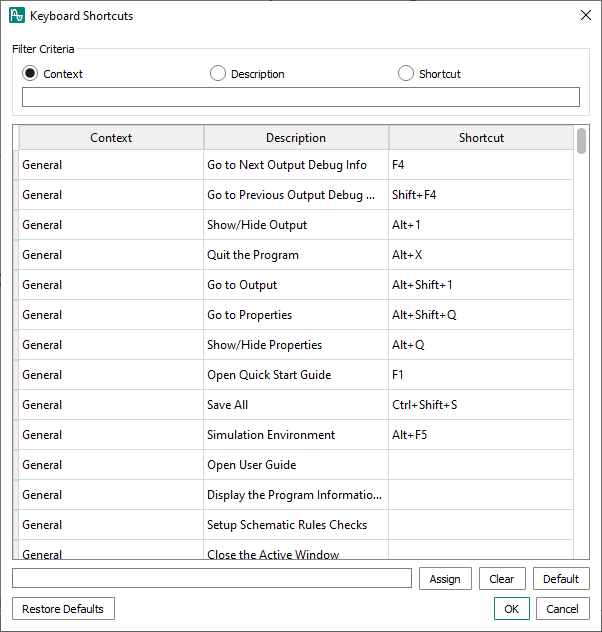The height and width of the screenshot is (632, 602).
Task: Click the Alt+F5 shortcut cell
Action: [x=481, y=434]
